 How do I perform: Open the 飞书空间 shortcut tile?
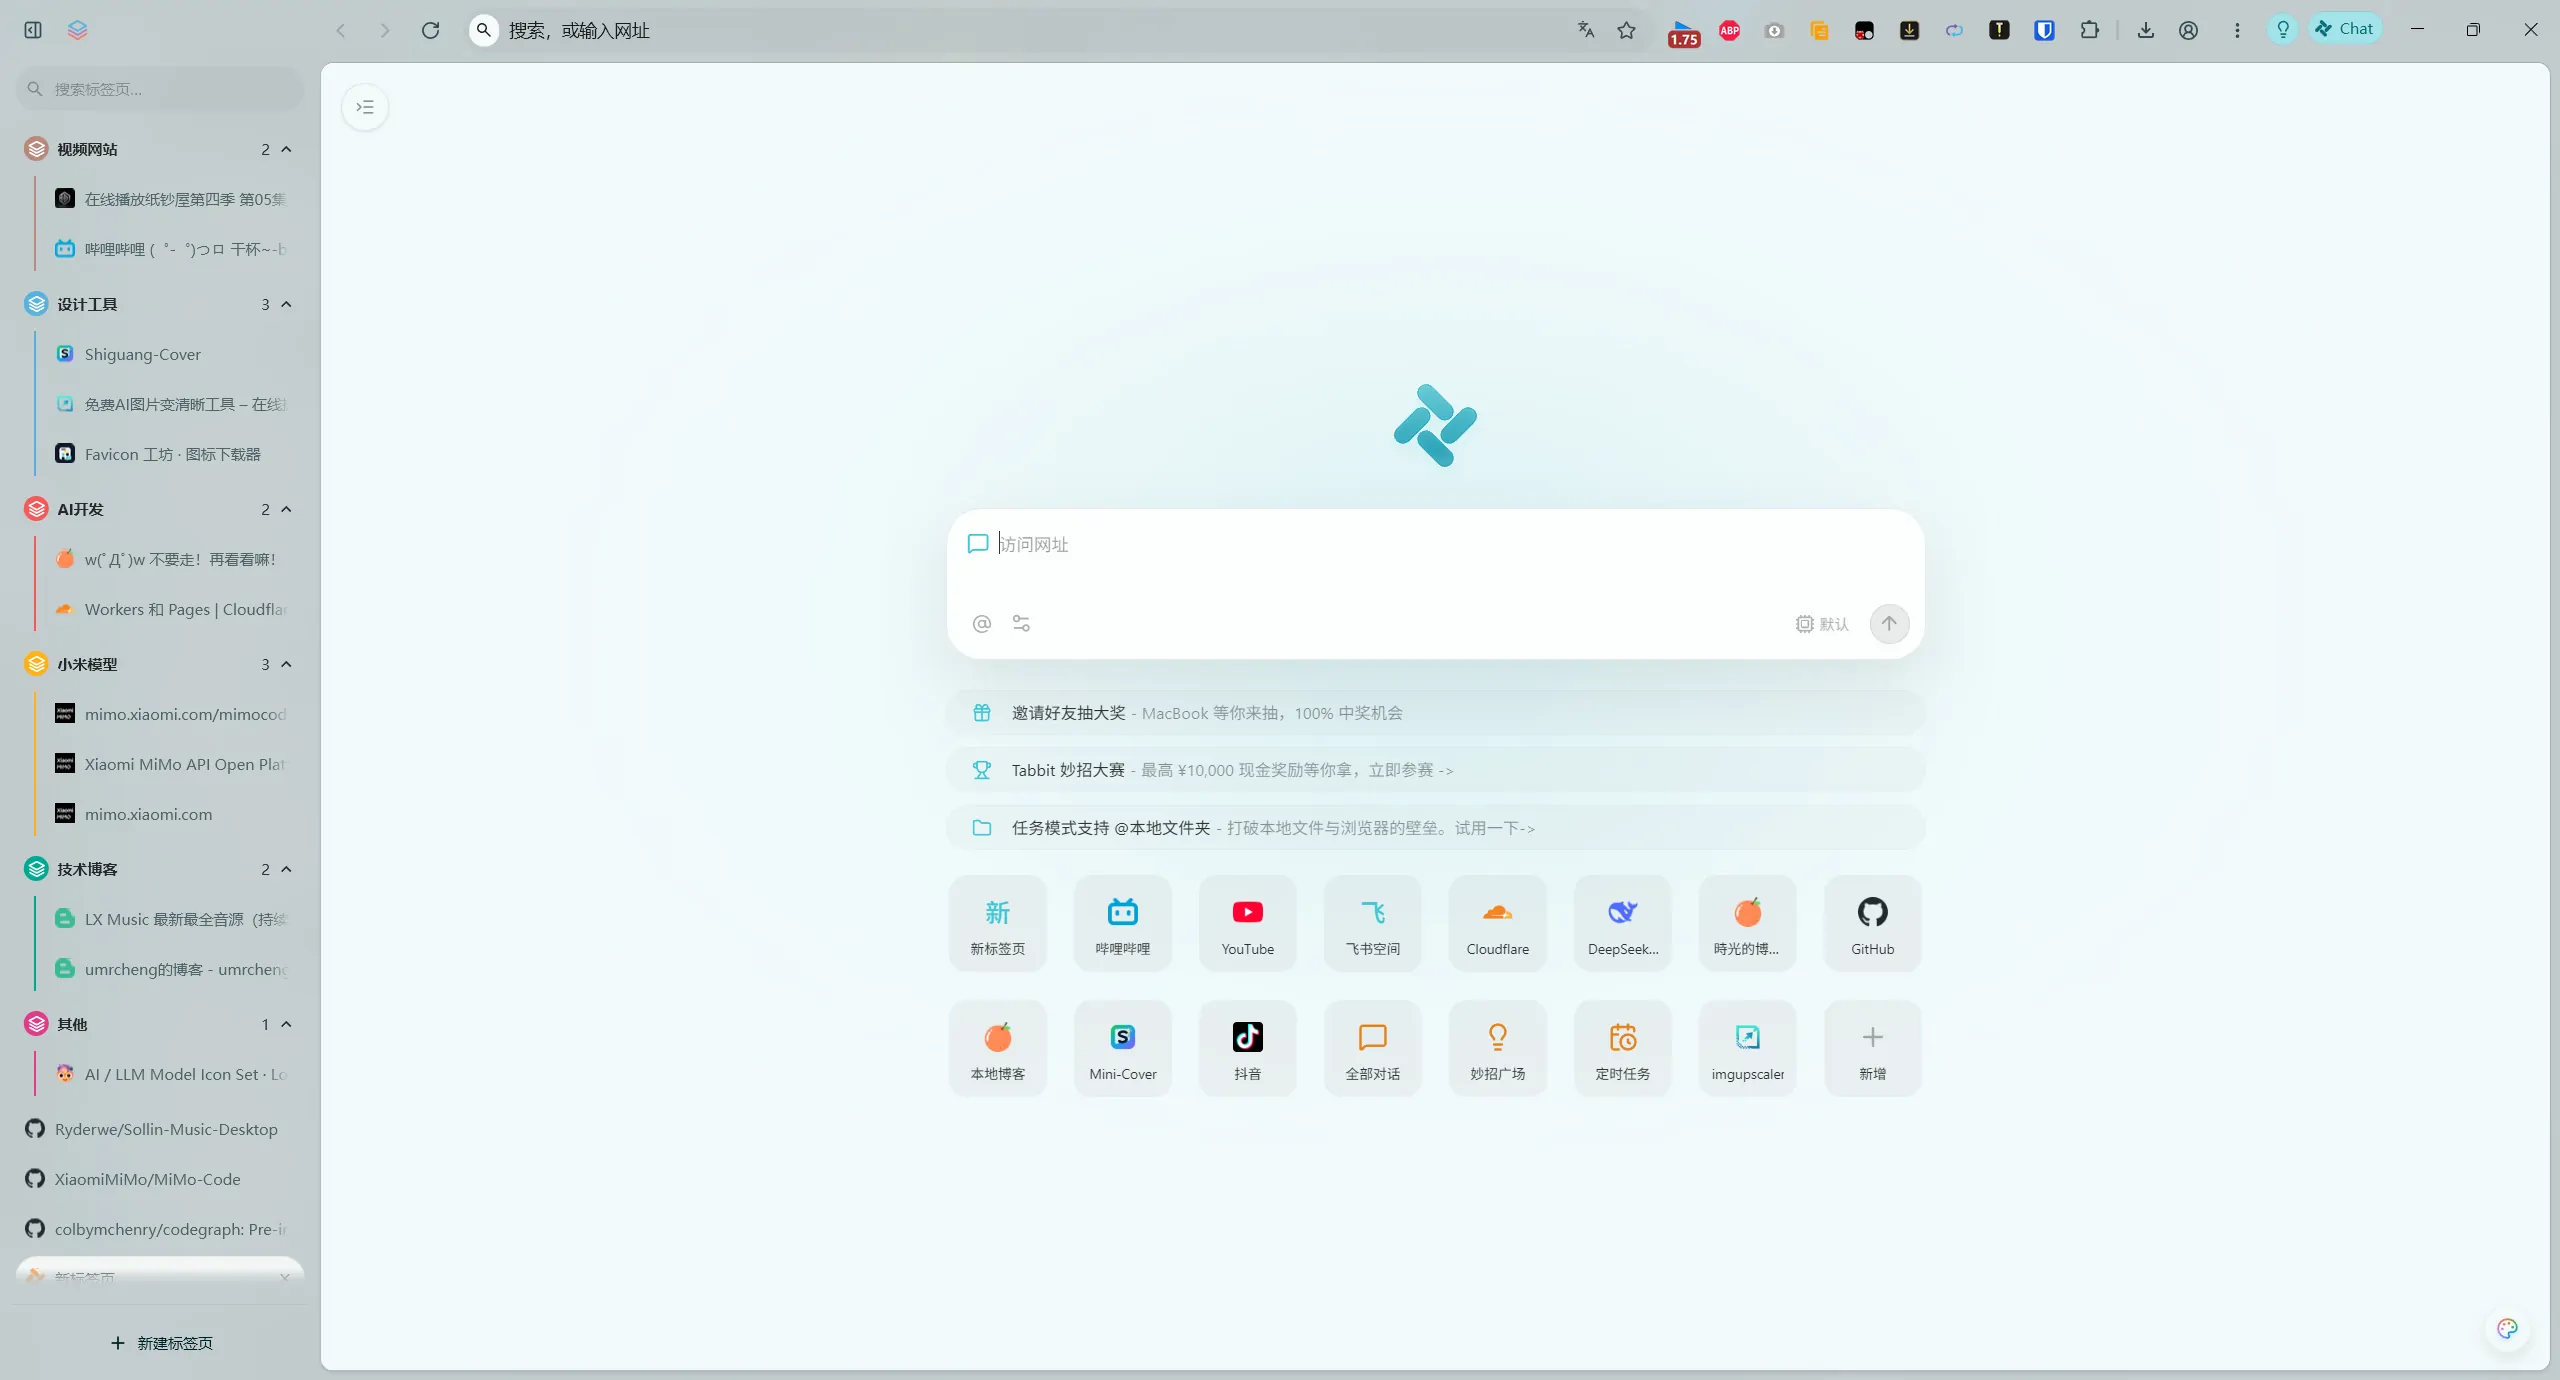pos(1373,923)
